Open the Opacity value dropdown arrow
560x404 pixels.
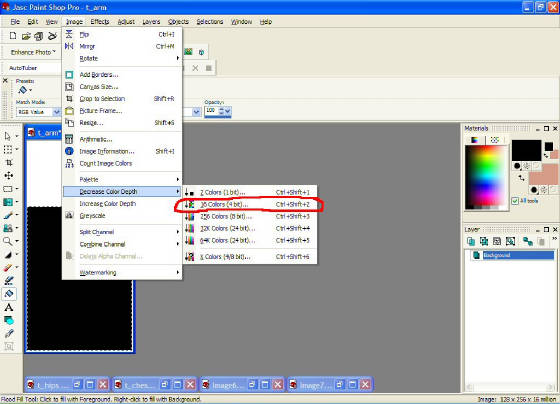(228, 112)
